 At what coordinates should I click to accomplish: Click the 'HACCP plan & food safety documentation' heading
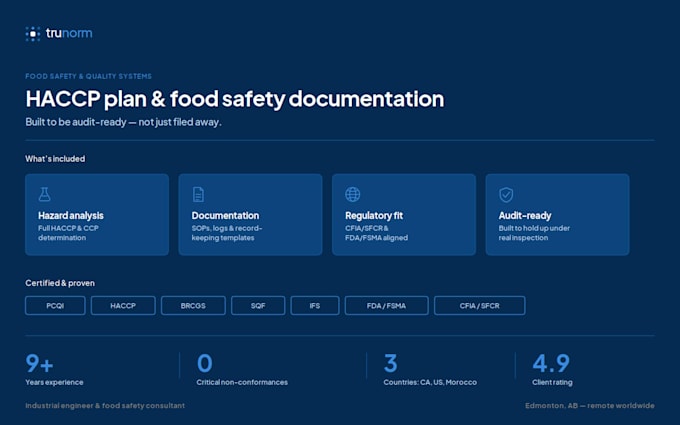tap(235, 99)
